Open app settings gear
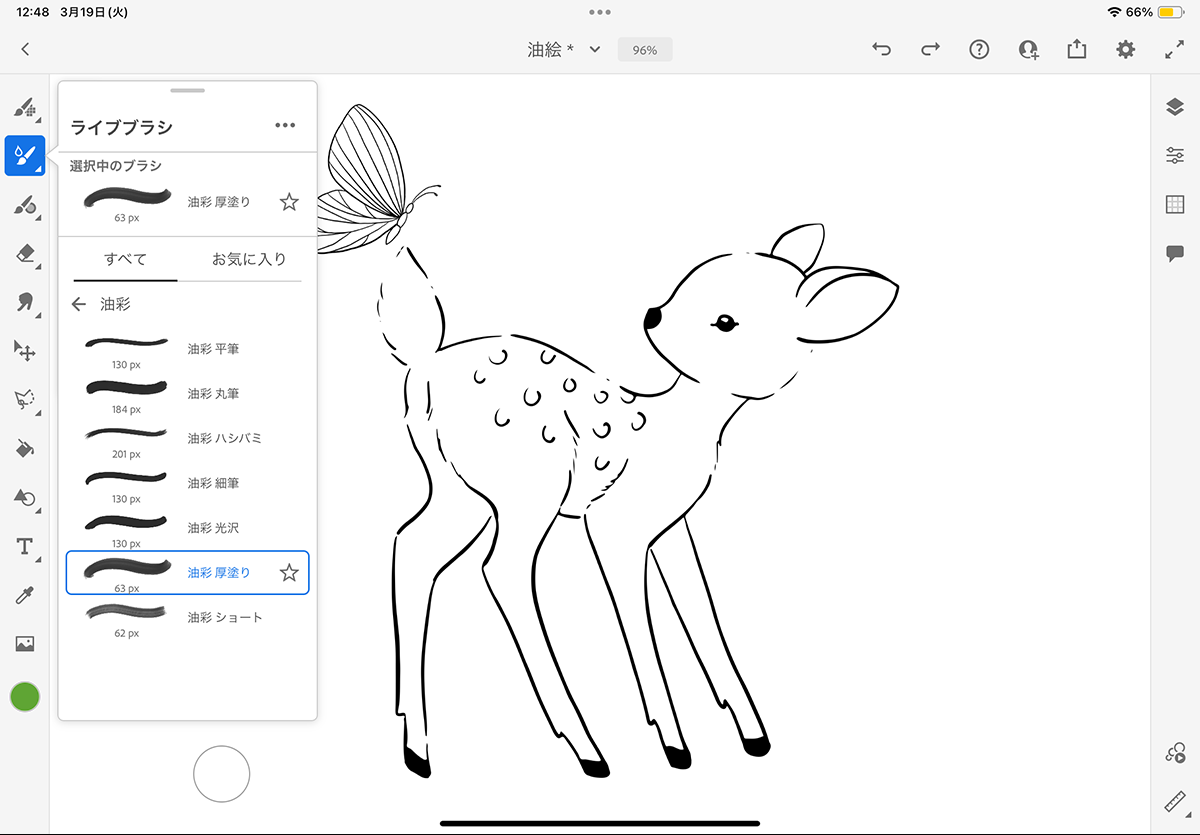 pyautogui.click(x=1125, y=49)
